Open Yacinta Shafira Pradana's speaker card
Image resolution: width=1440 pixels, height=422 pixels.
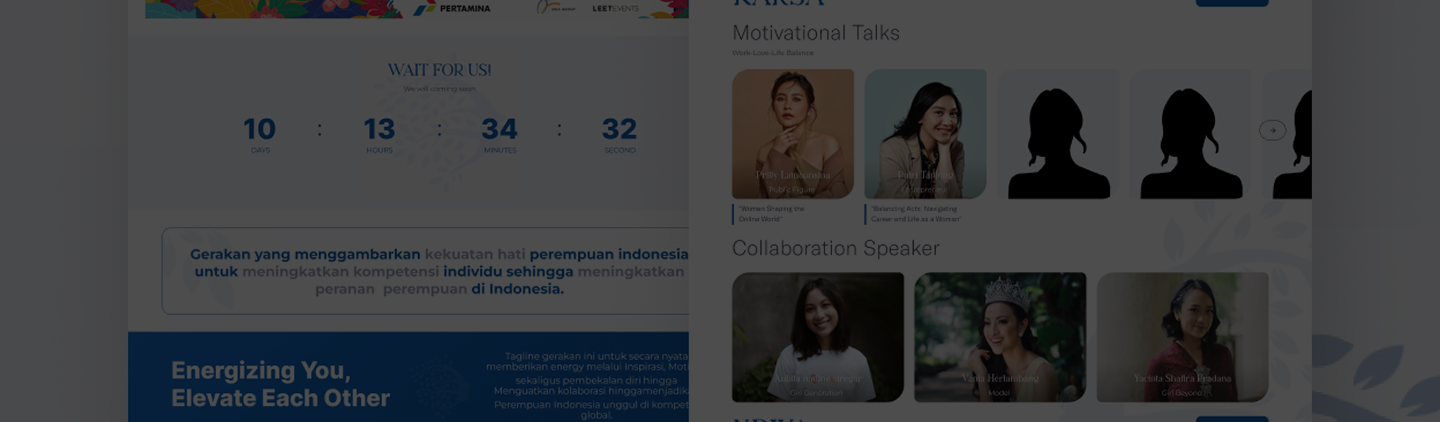click(1182, 337)
